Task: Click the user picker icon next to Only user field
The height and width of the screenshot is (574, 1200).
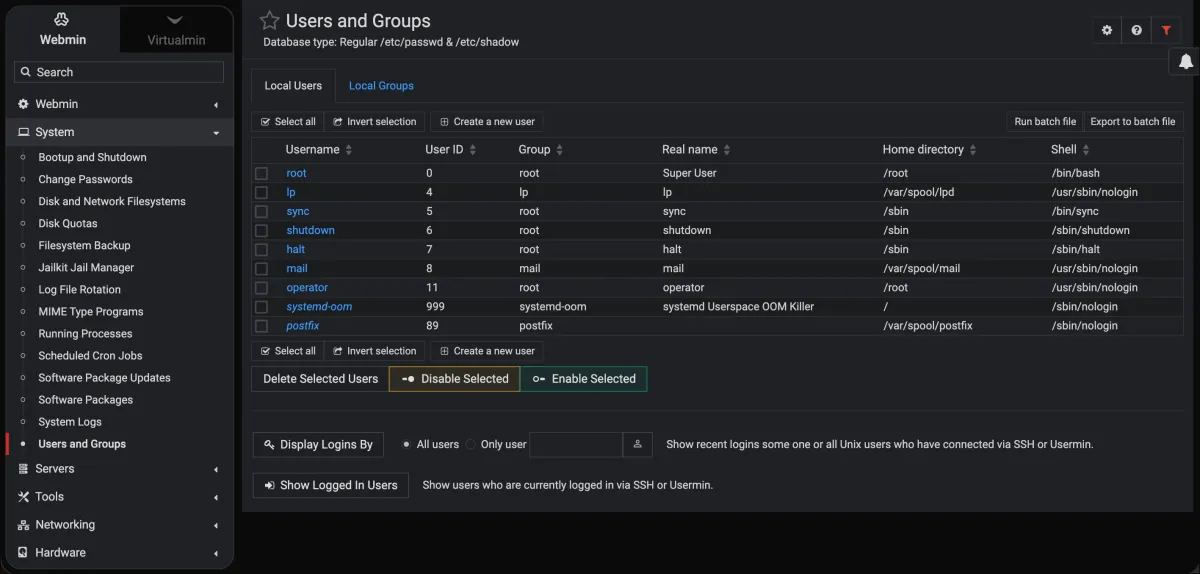Action: tap(637, 444)
